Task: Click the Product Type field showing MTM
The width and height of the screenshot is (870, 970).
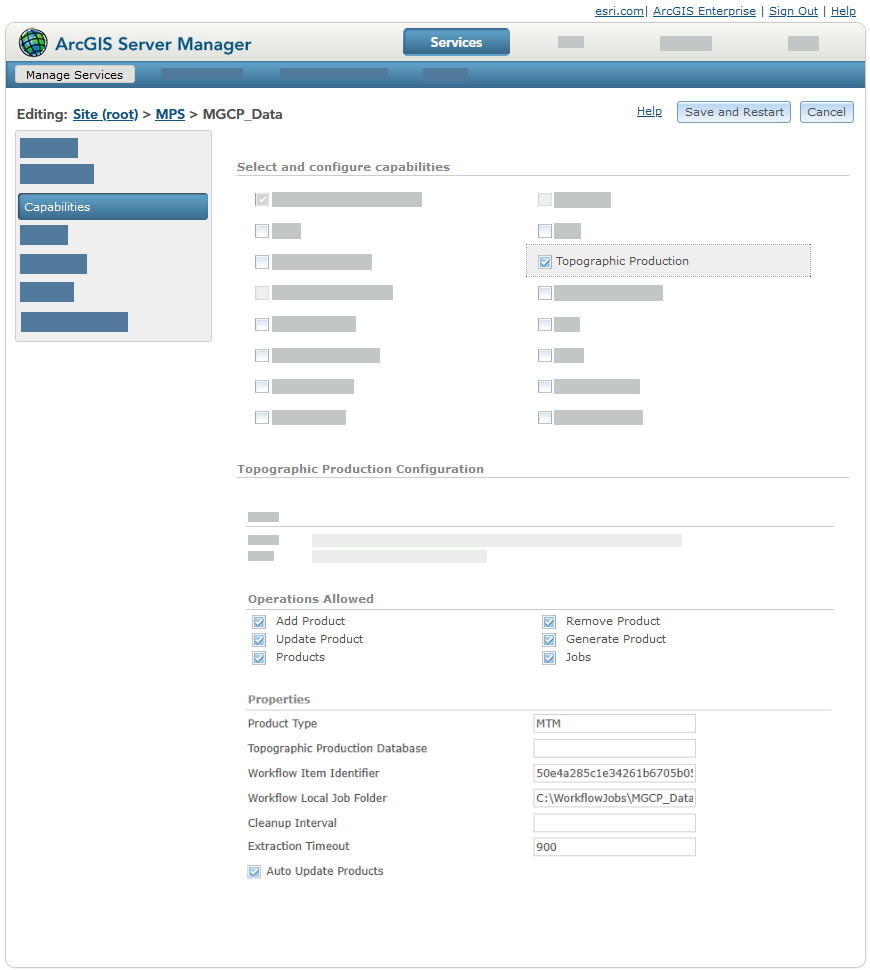Action: [614, 723]
